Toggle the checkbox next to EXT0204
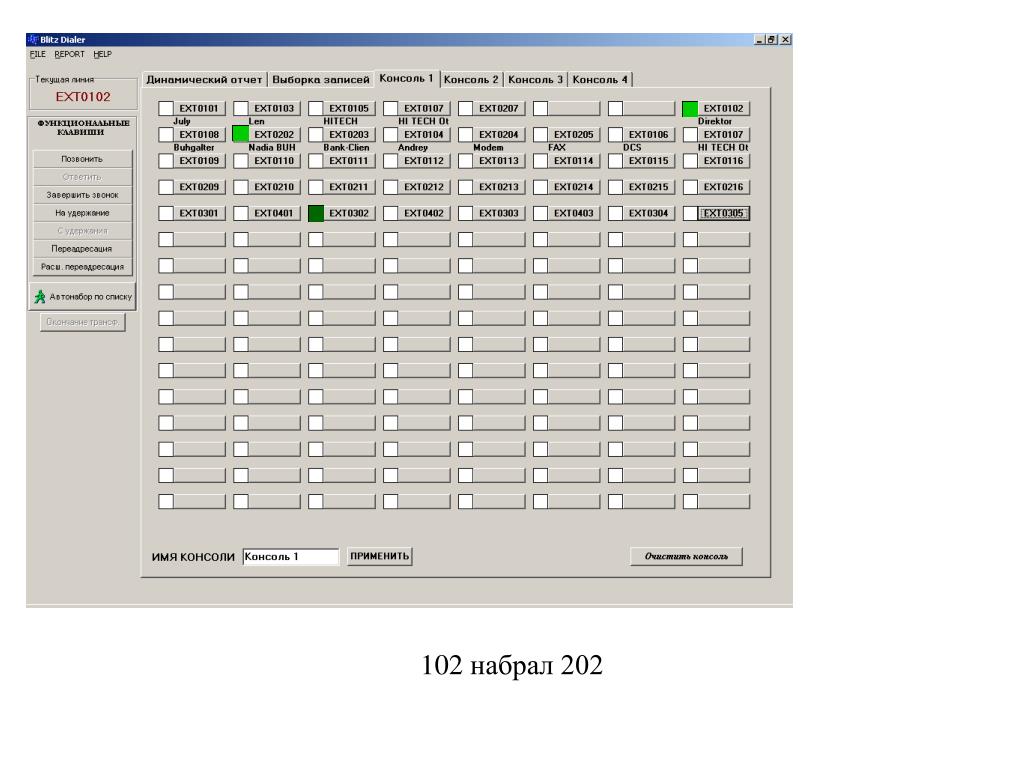 [466, 135]
